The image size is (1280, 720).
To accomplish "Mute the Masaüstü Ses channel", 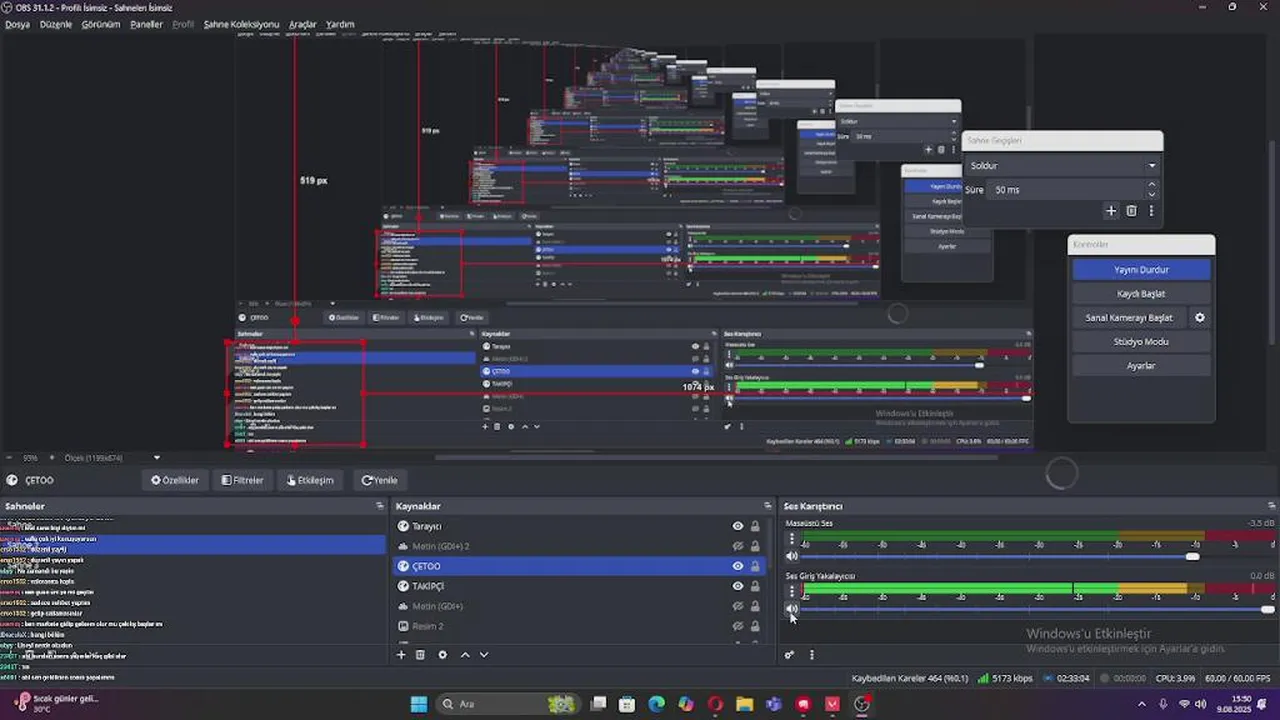I will click(x=792, y=556).
